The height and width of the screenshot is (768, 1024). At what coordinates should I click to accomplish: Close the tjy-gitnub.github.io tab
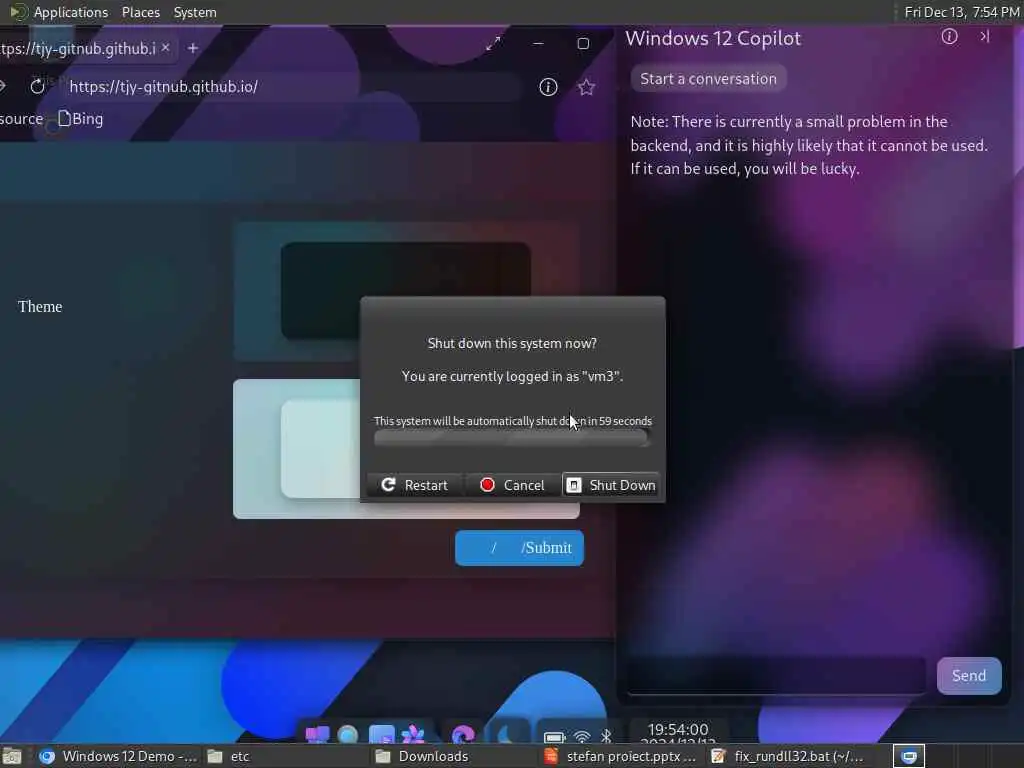(166, 48)
